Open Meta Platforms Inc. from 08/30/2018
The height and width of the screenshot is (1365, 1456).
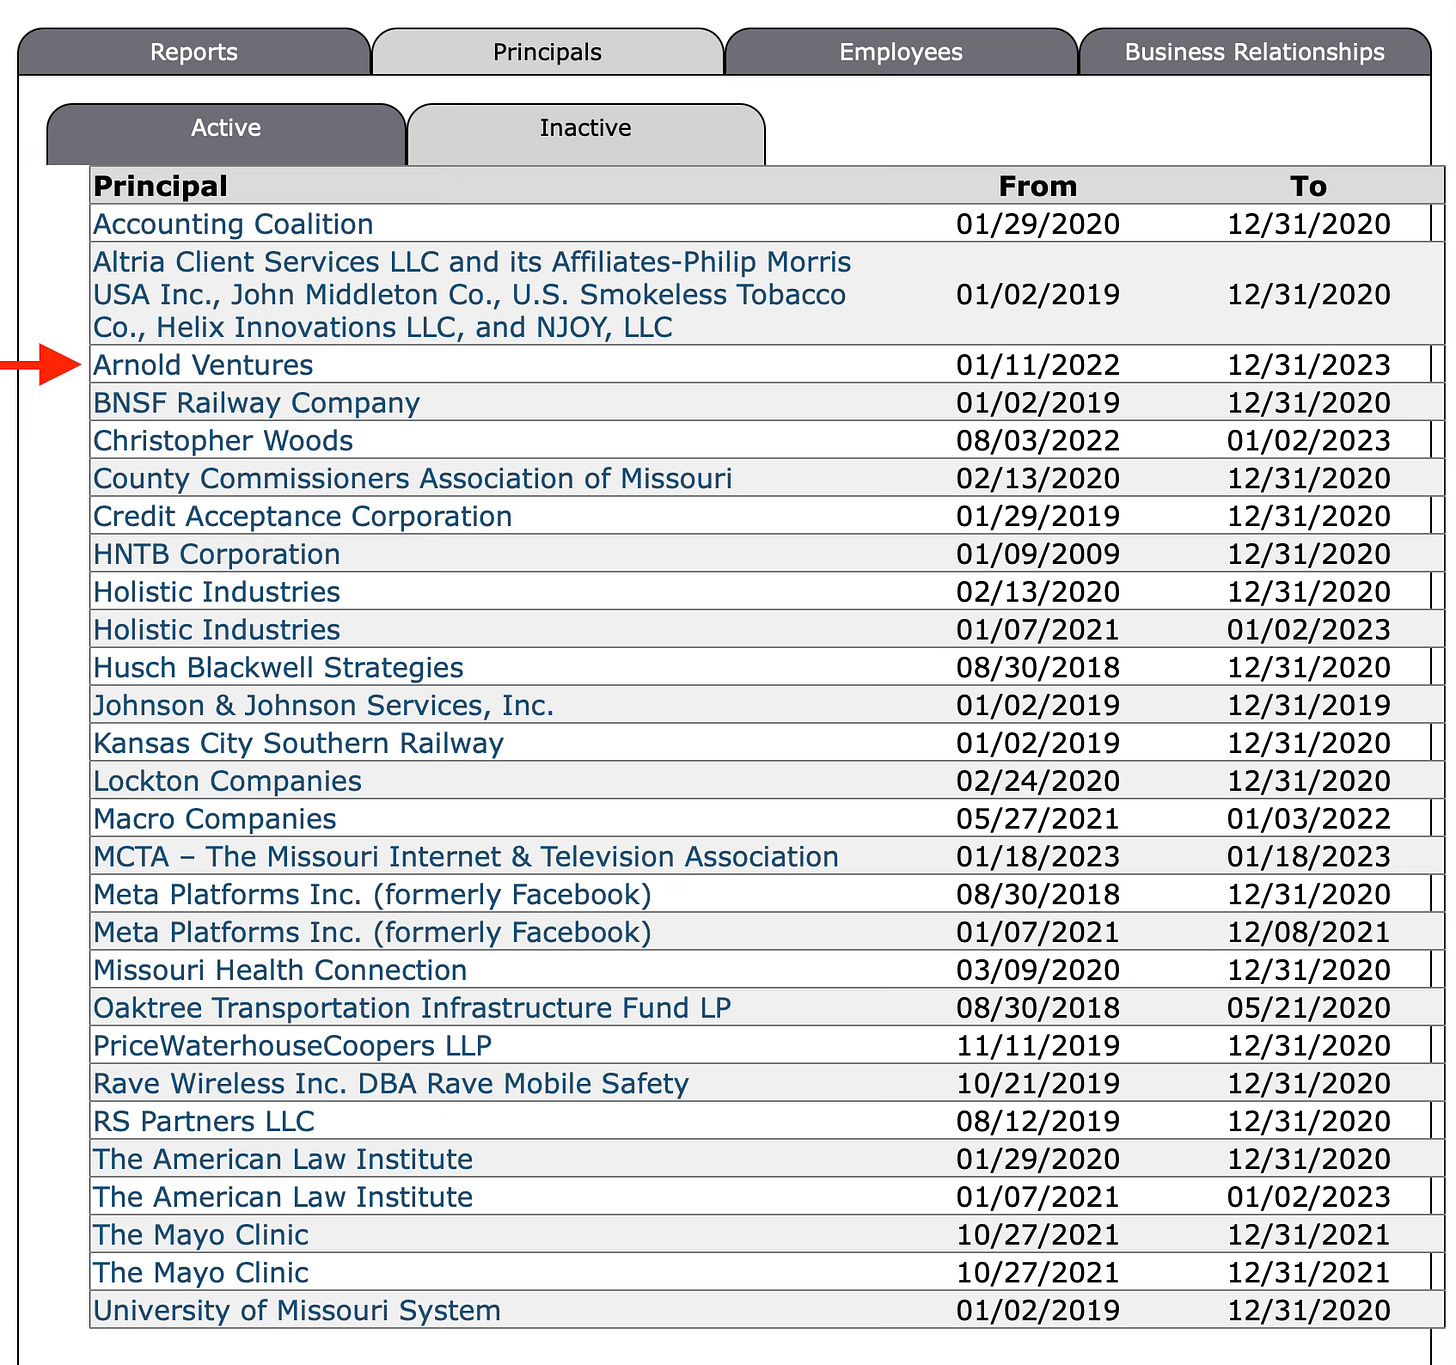coord(372,895)
